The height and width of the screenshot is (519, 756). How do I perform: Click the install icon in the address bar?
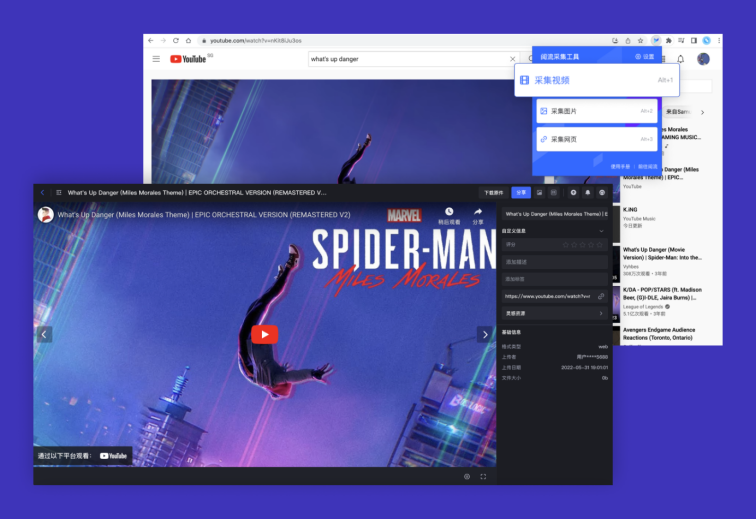(x=615, y=41)
